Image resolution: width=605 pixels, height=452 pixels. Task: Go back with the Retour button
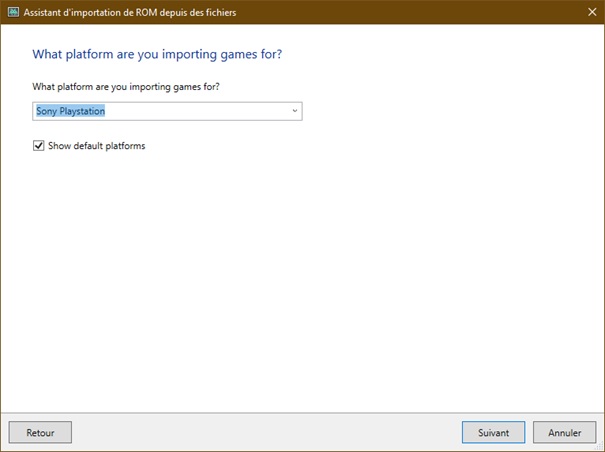click(x=40, y=432)
